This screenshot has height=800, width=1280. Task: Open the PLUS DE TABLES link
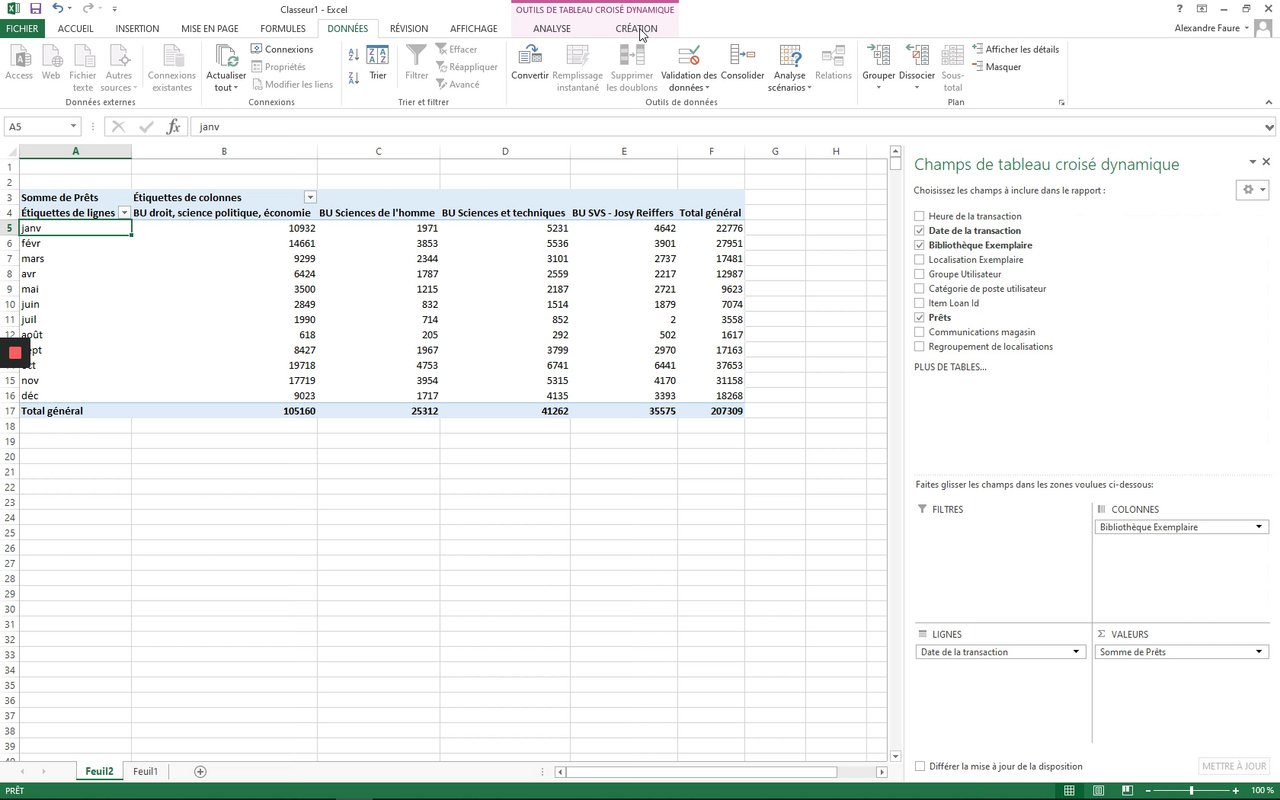pyautogui.click(x=950, y=367)
